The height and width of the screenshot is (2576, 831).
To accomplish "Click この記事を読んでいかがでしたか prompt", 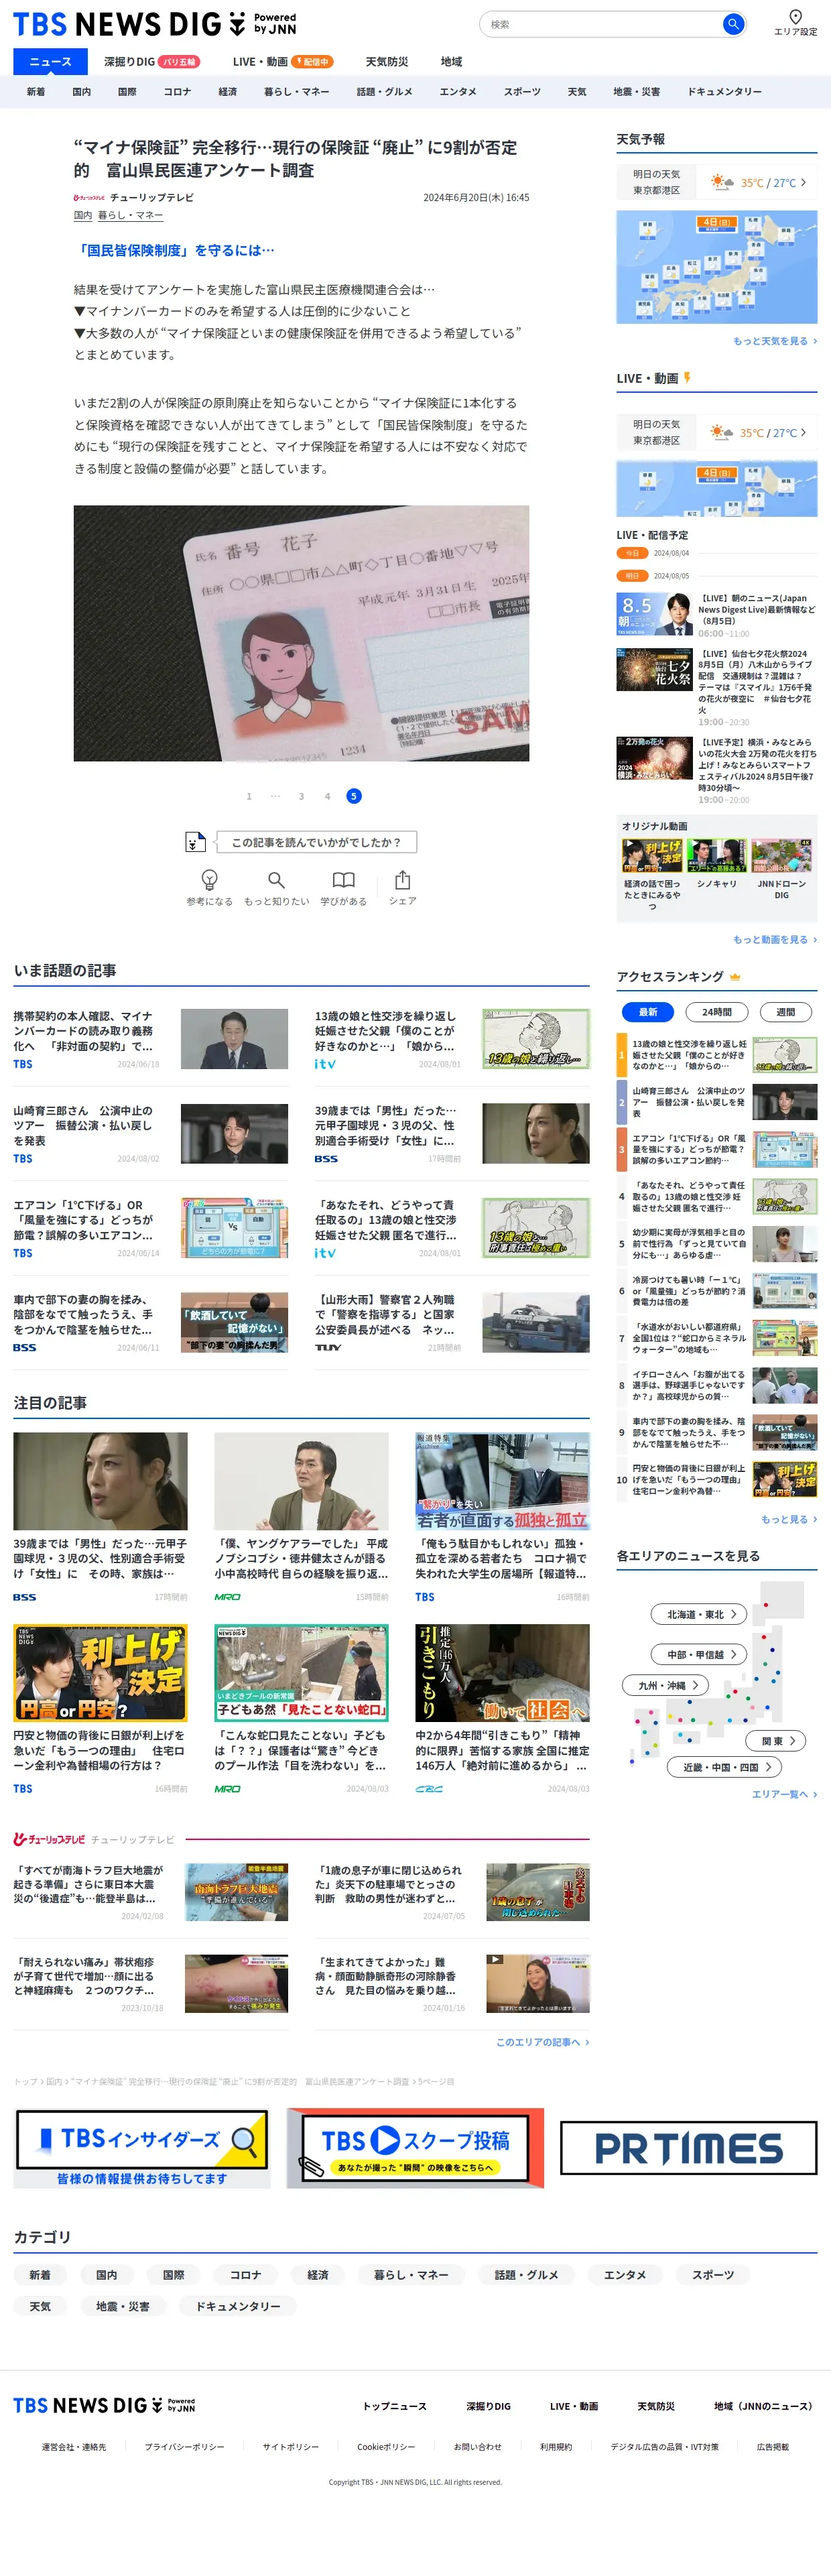I will tap(316, 842).
